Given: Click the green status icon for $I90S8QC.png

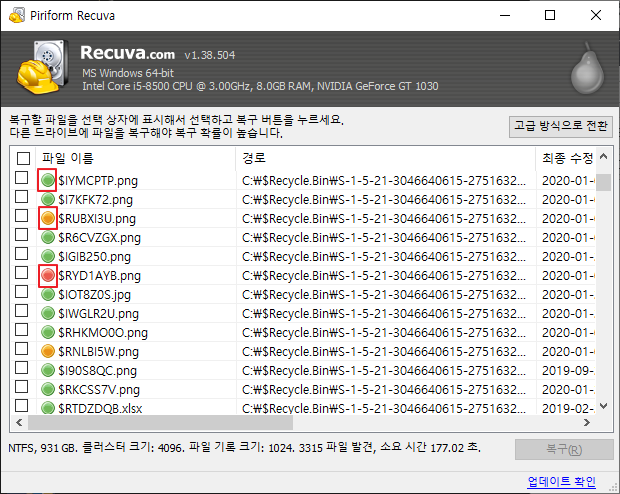Looking at the screenshot, I should [47, 370].
